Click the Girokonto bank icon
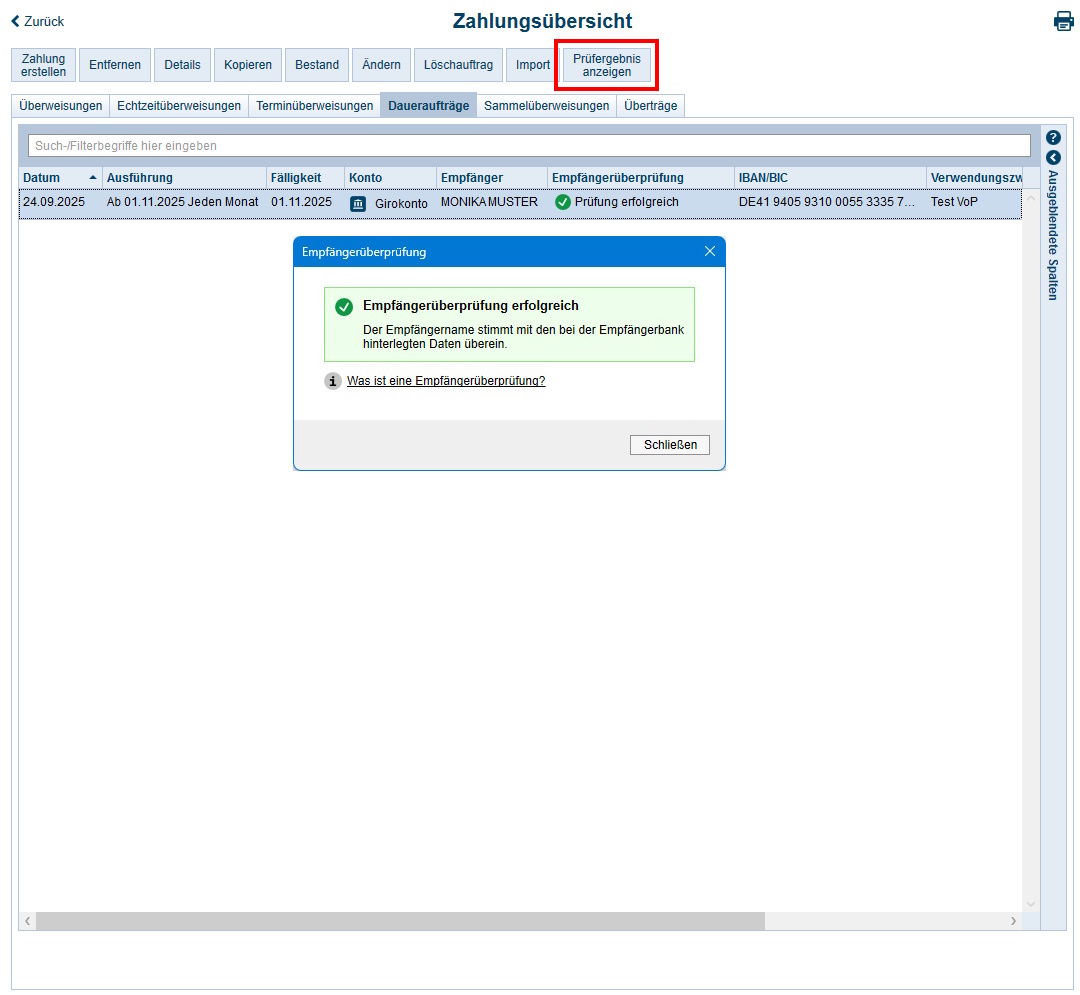 coord(358,203)
